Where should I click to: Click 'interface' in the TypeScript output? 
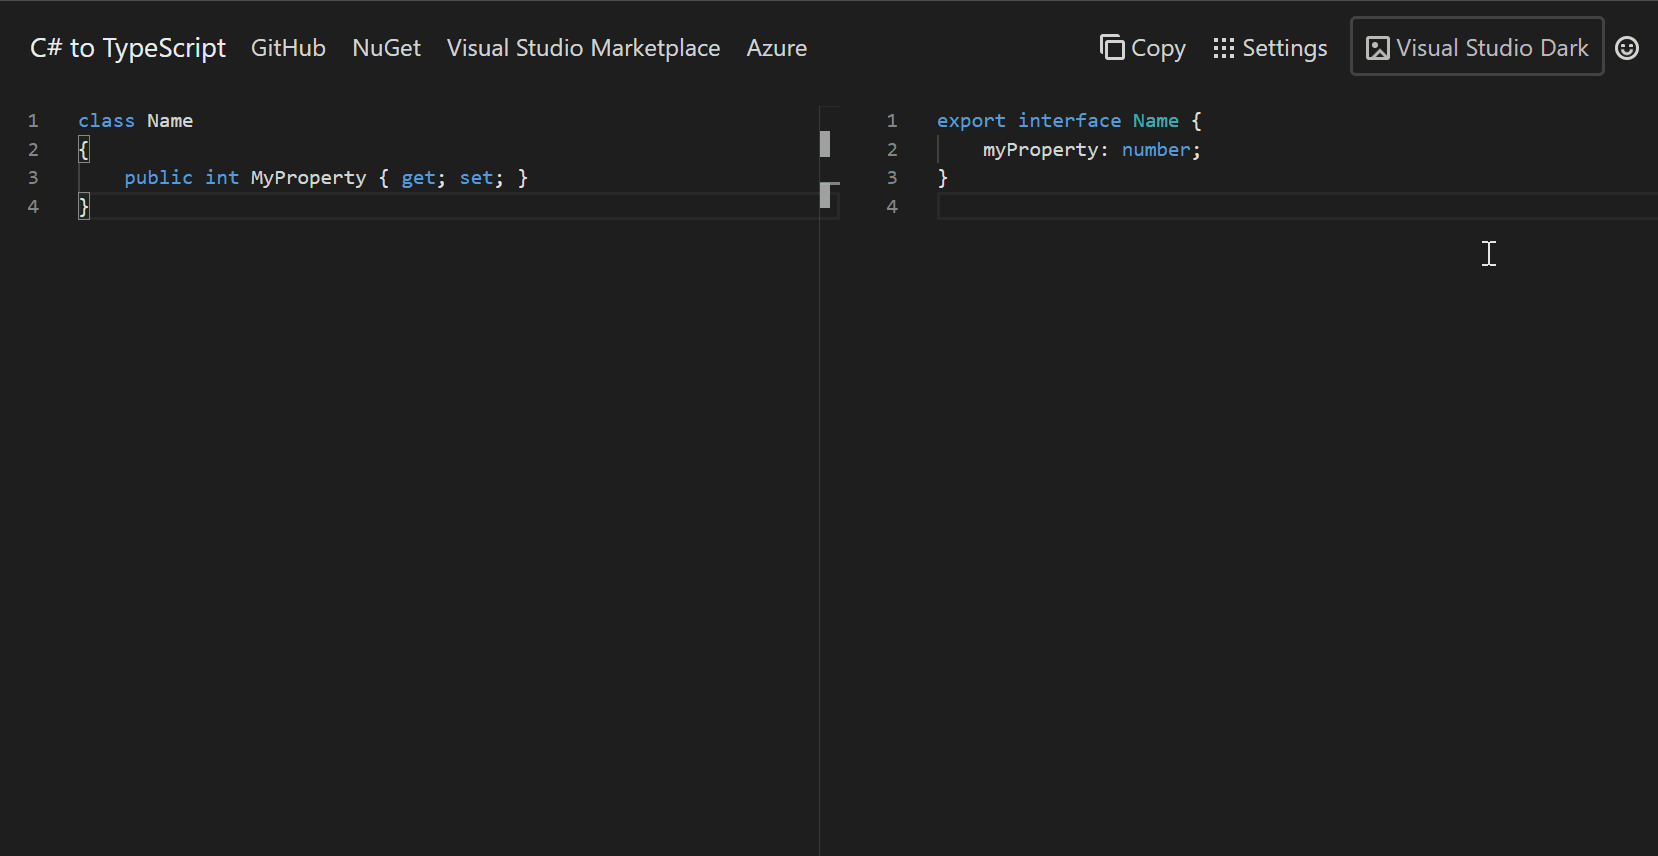pyautogui.click(x=1069, y=121)
